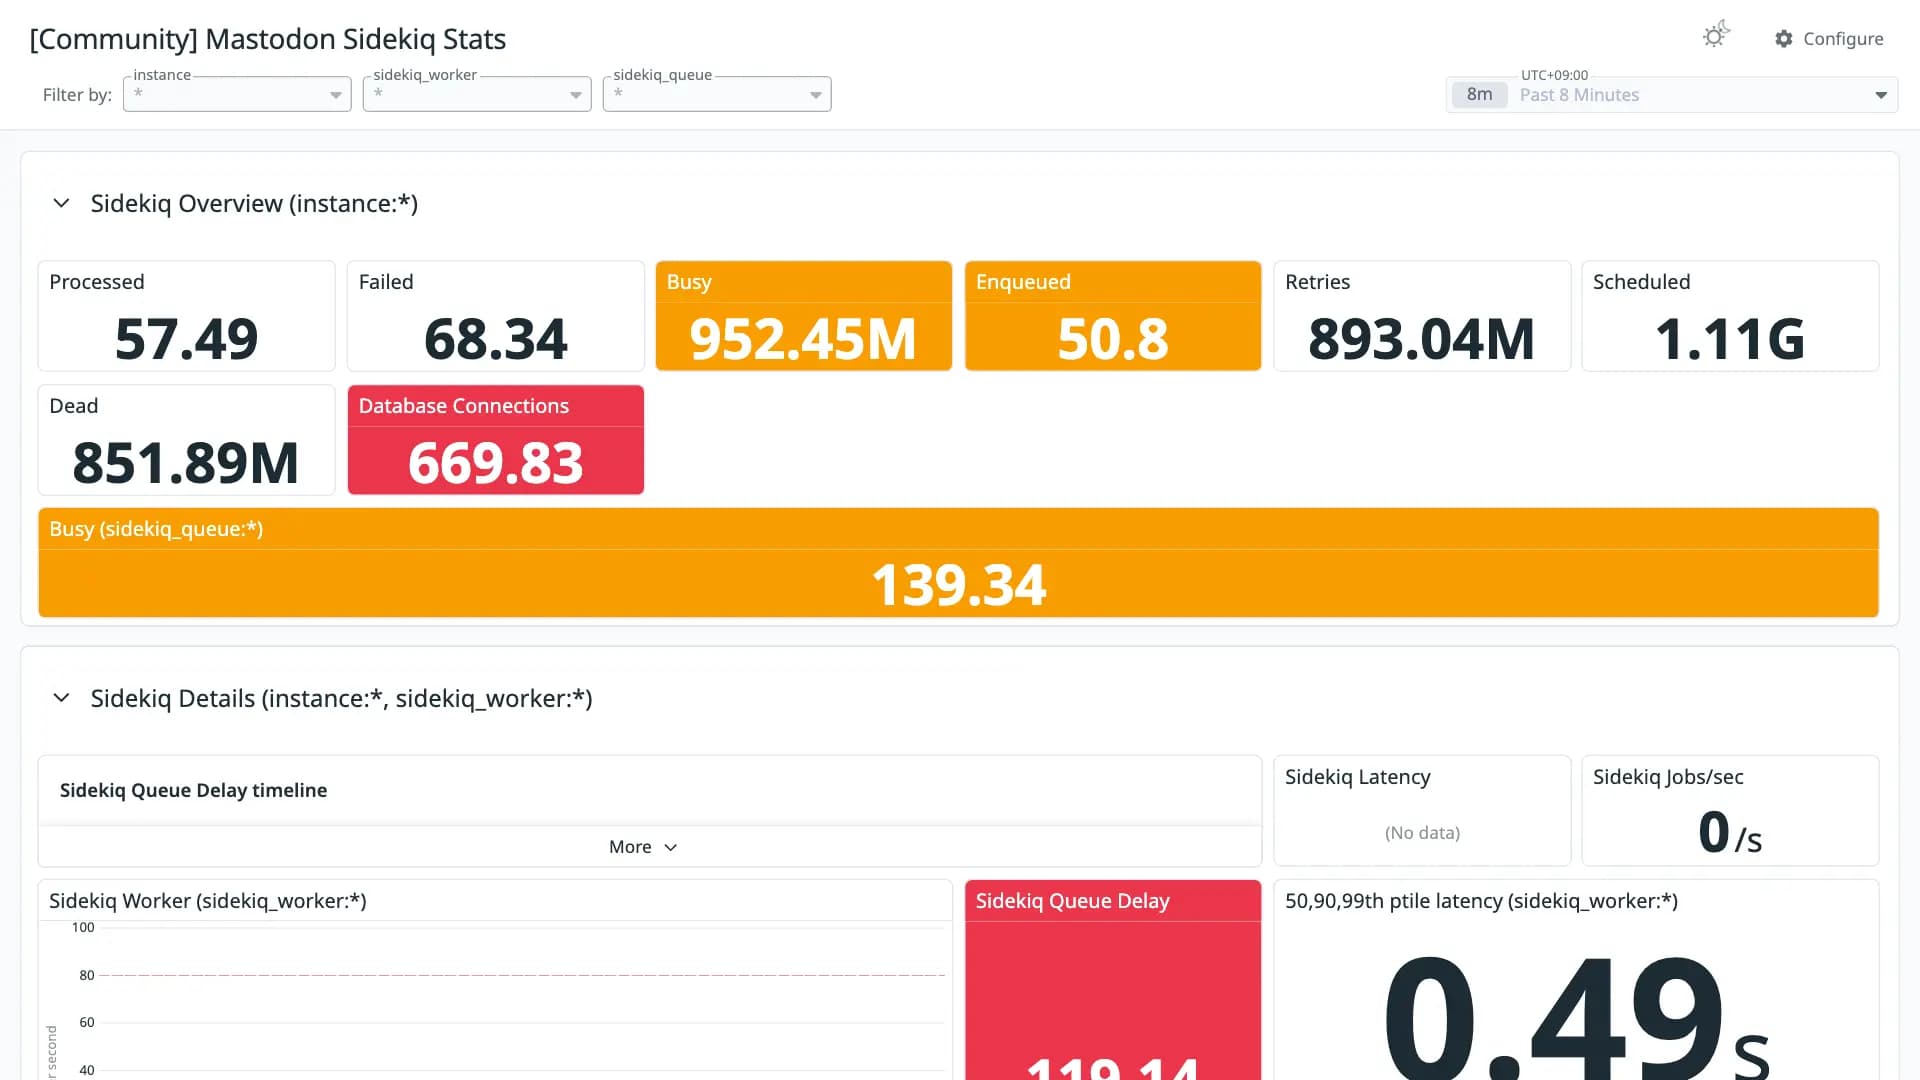
Task: Click the (No data) text in Latency
Action: (x=1422, y=833)
